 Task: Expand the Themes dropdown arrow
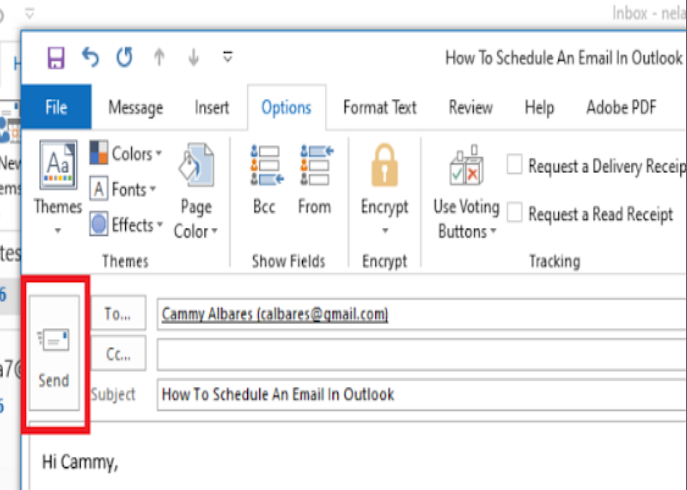click(58, 230)
